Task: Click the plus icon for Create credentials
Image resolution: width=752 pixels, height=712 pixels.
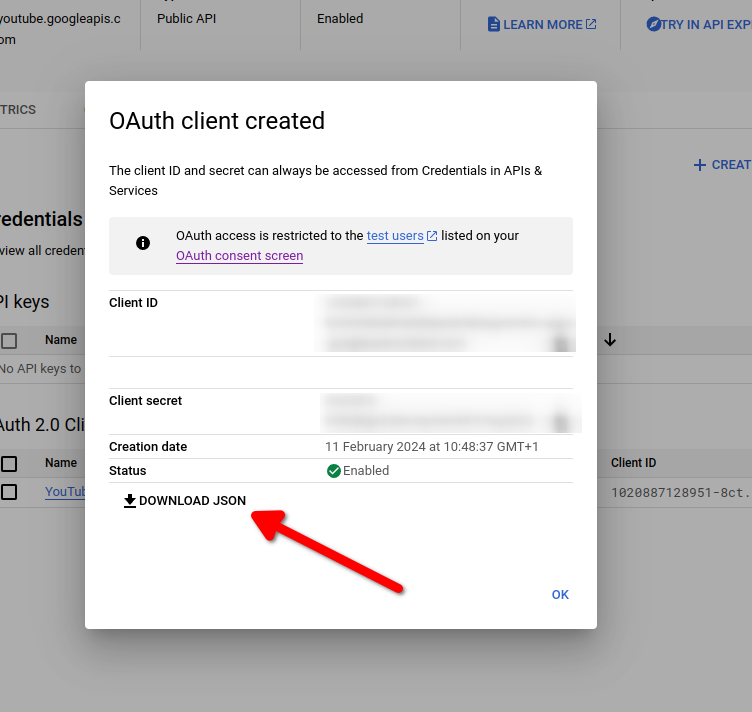Action: [700, 165]
